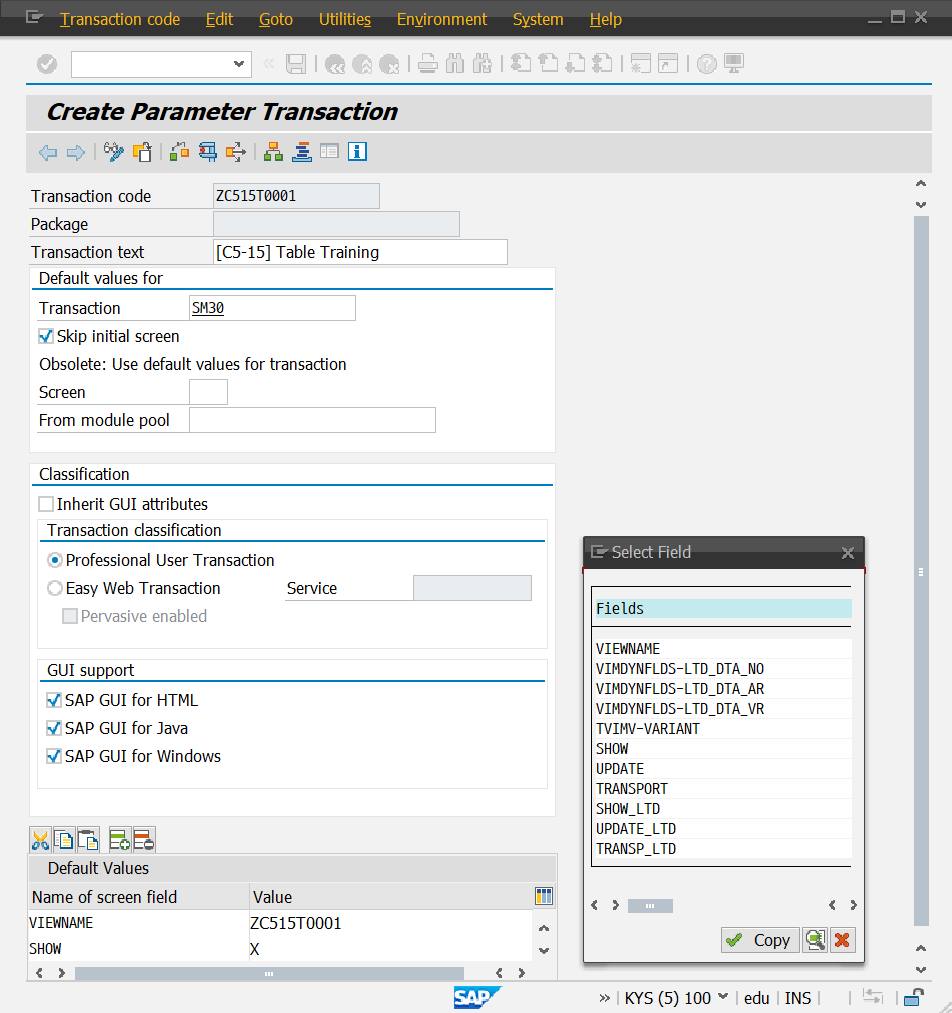The image size is (952, 1013).
Task: Open the Goto menu
Action: pos(276,19)
